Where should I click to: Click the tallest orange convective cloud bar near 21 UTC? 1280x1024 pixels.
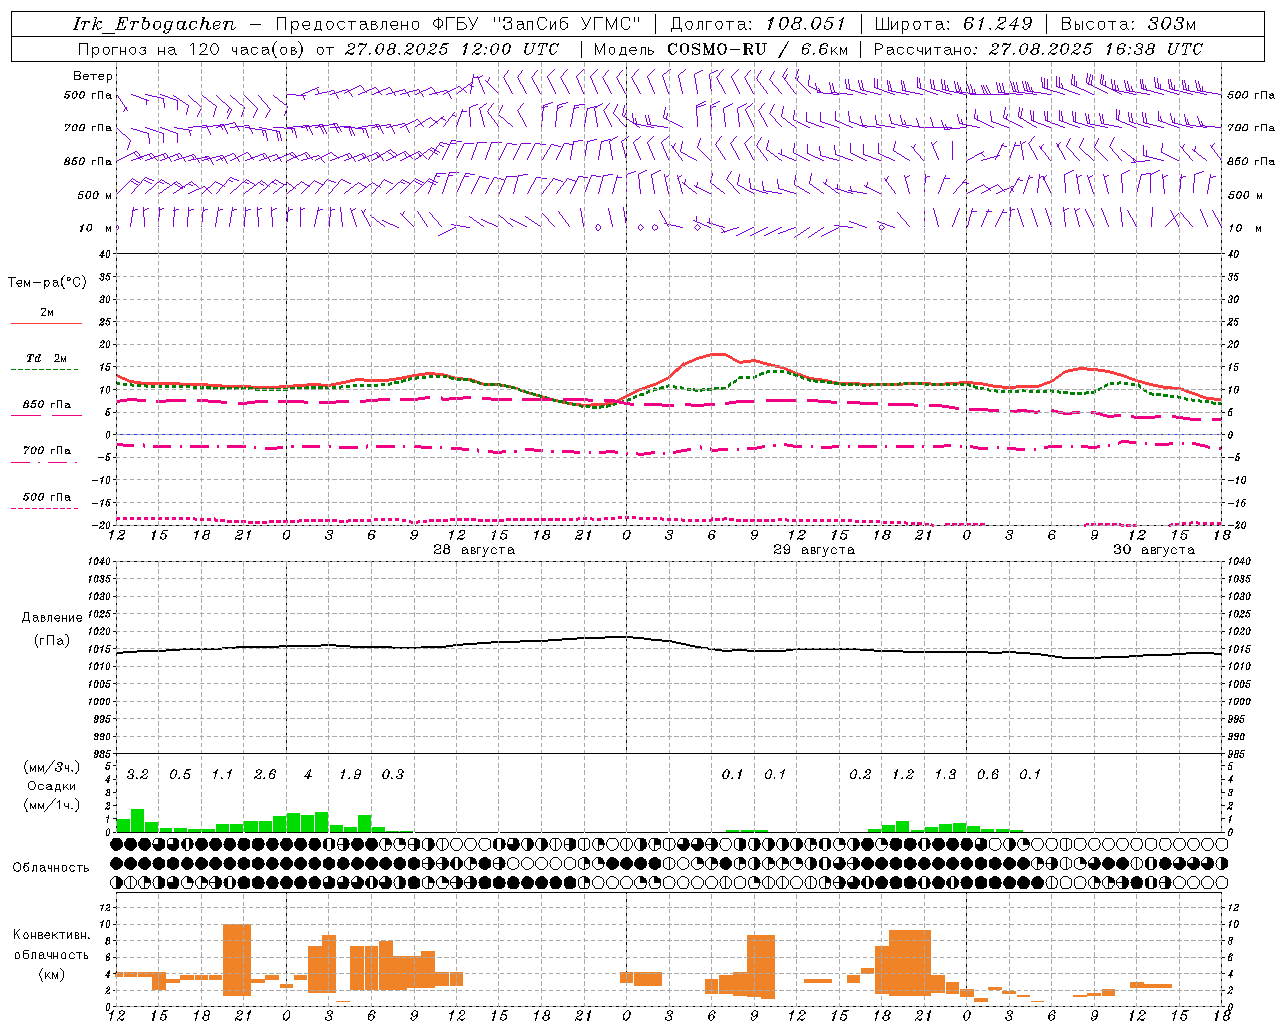click(237, 959)
